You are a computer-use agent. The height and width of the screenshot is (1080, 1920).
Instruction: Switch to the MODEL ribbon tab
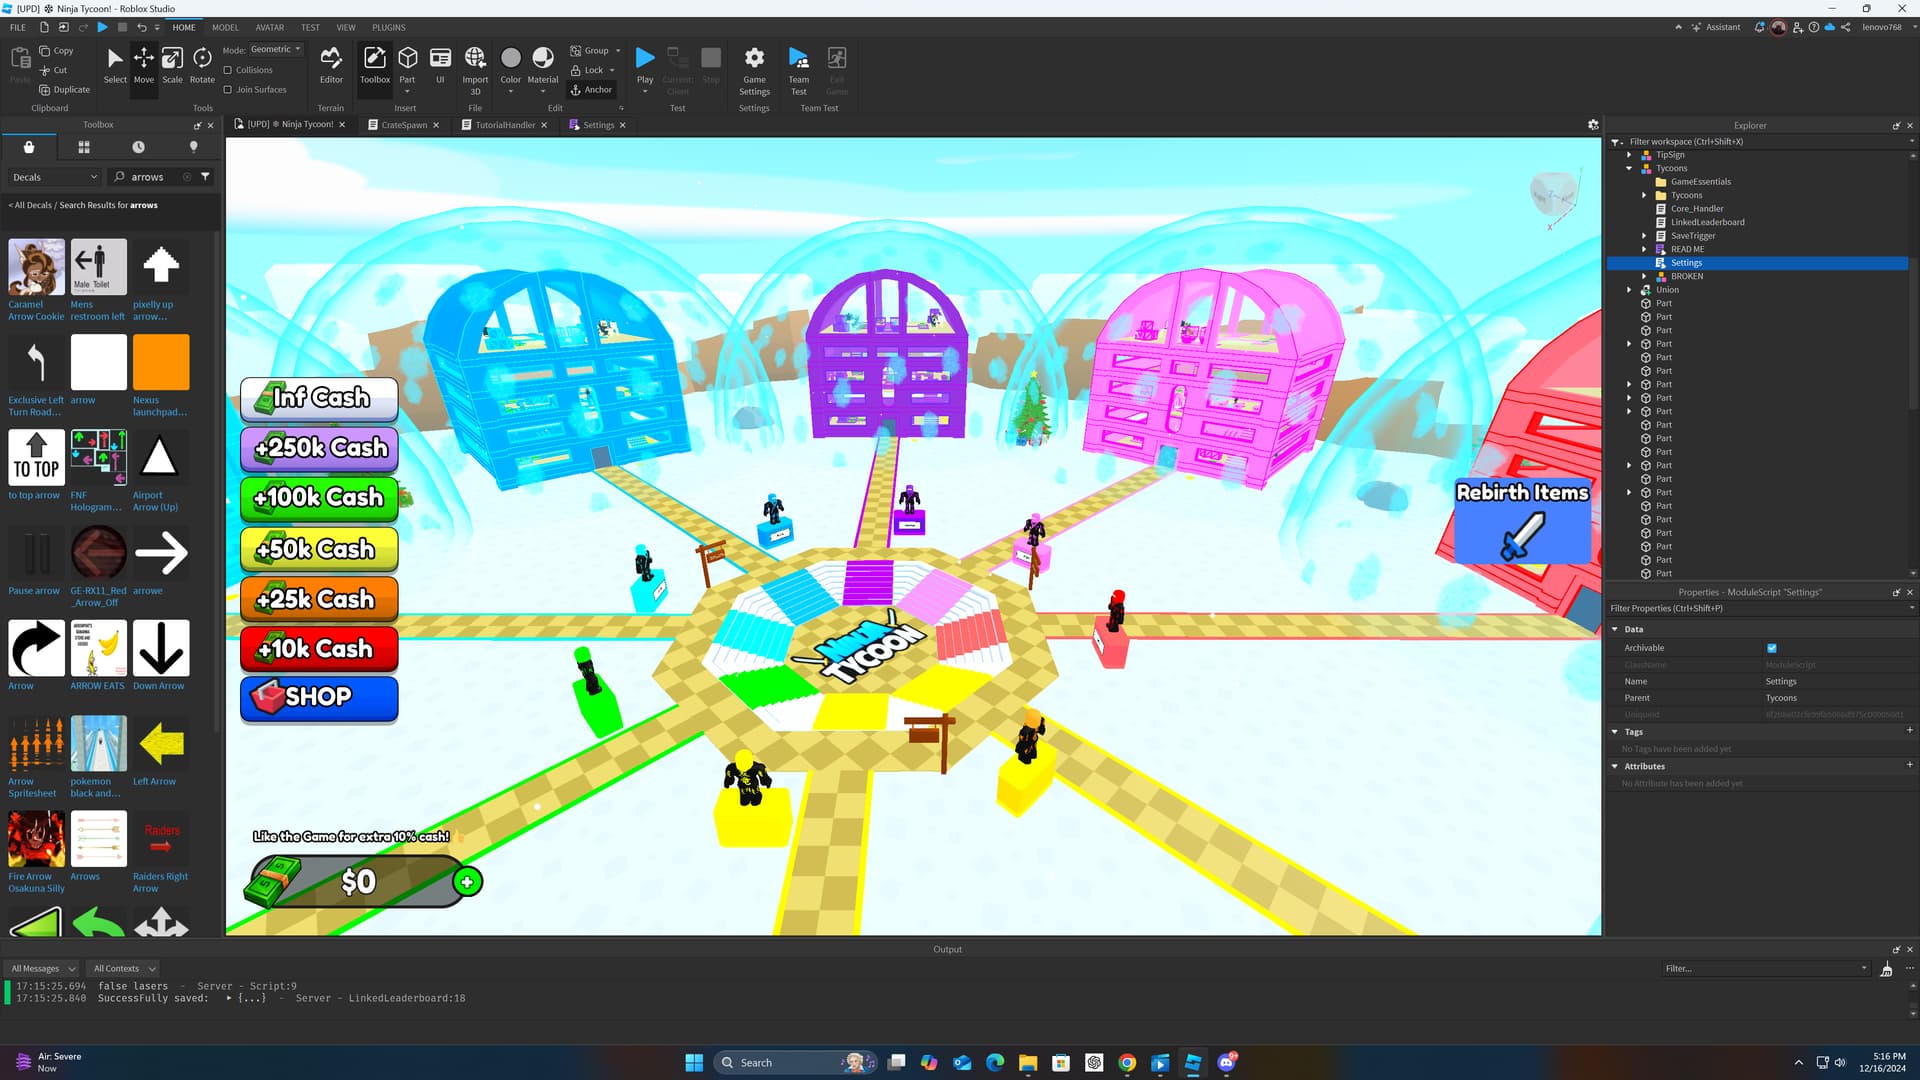tap(225, 27)
